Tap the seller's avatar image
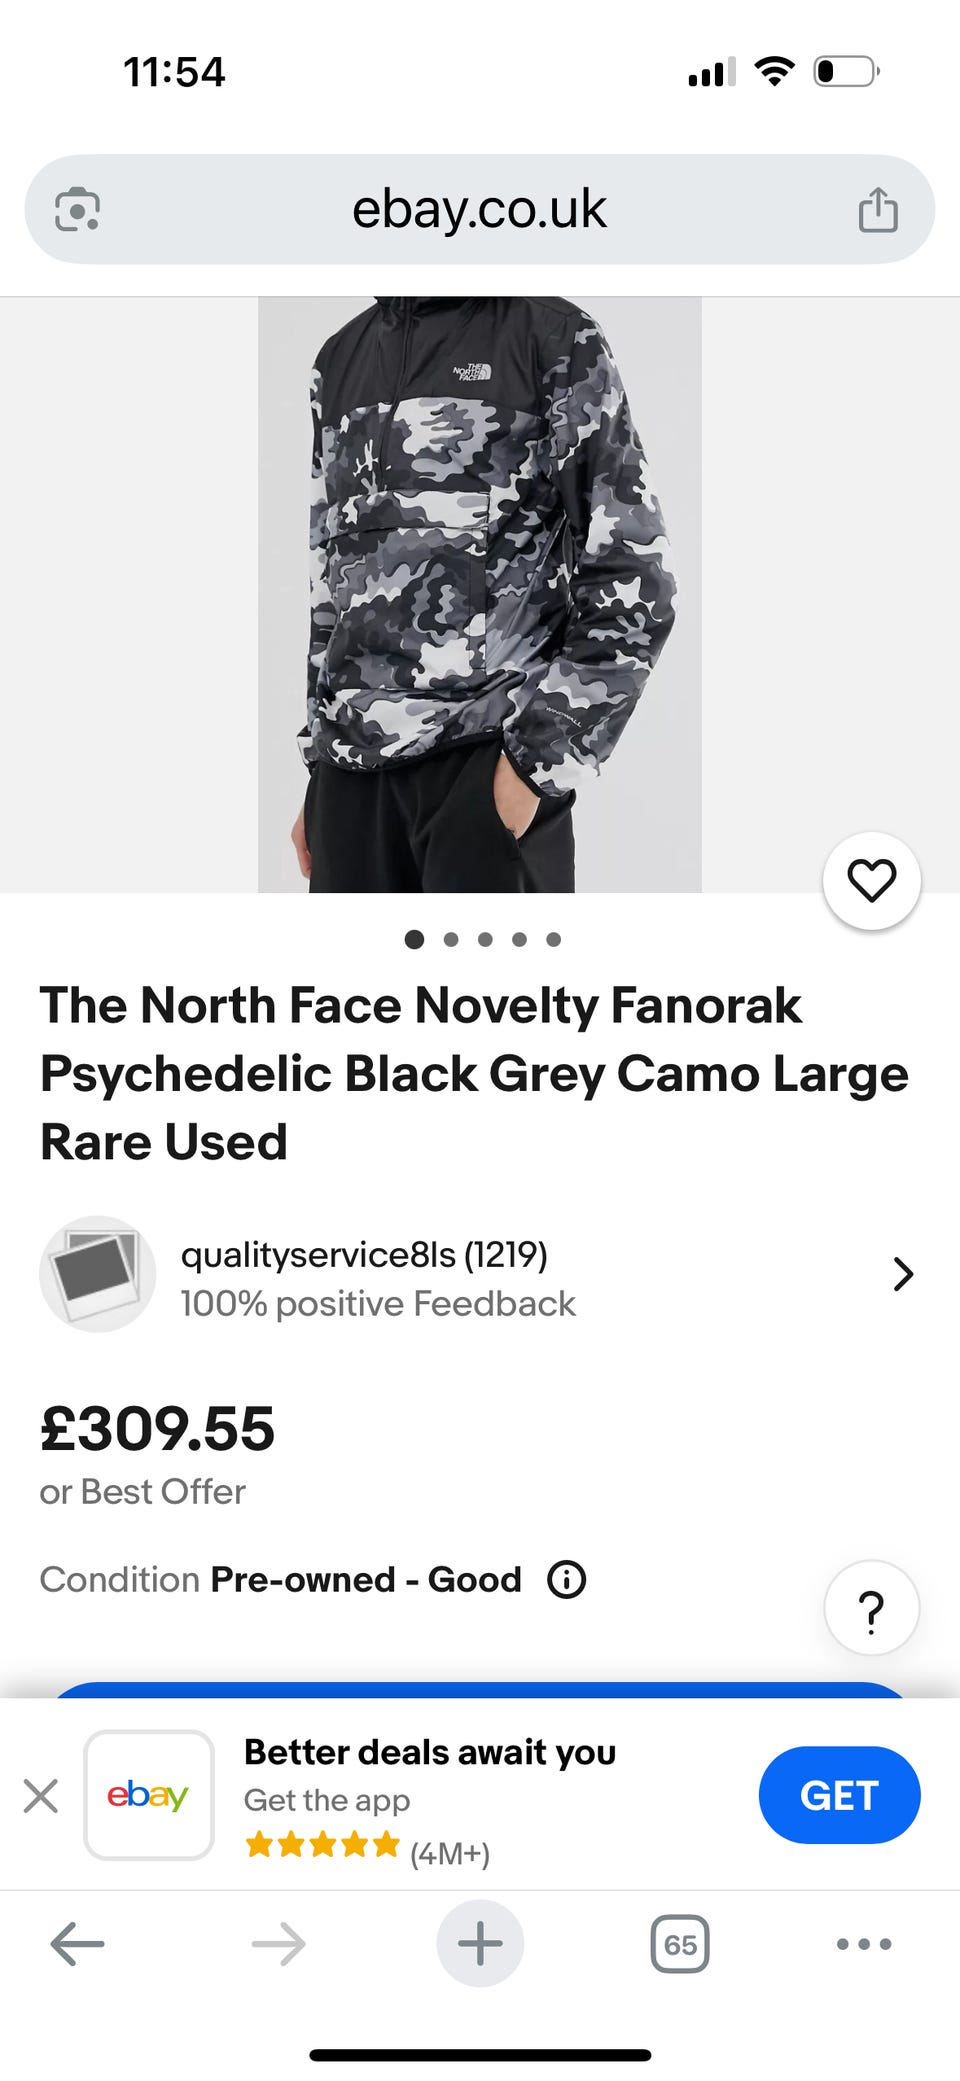The height and width of the screenshot is (2081, 960). click(98, 1274)
